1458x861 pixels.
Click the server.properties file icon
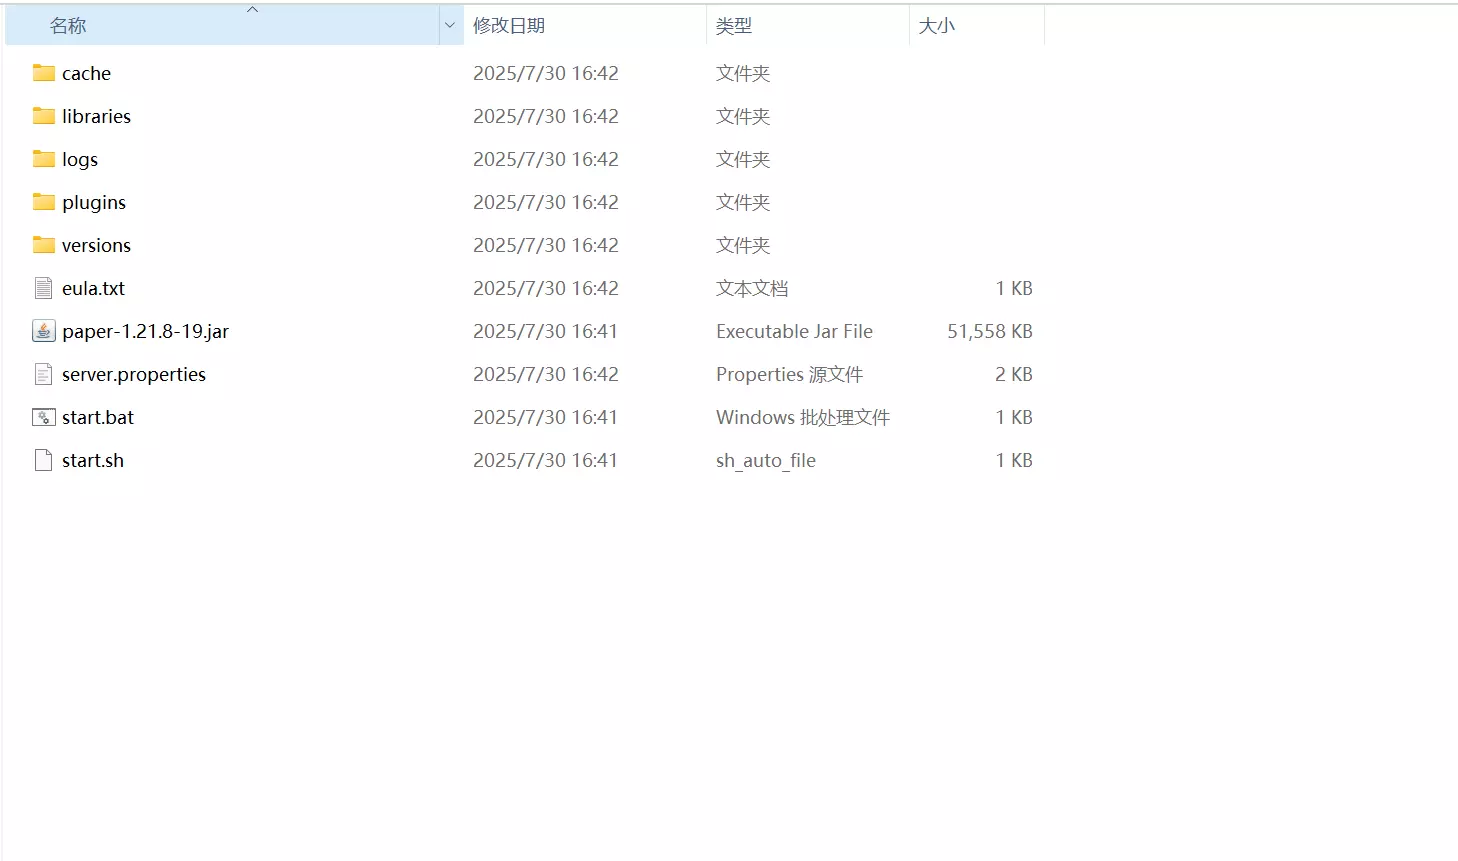[44, 374]
